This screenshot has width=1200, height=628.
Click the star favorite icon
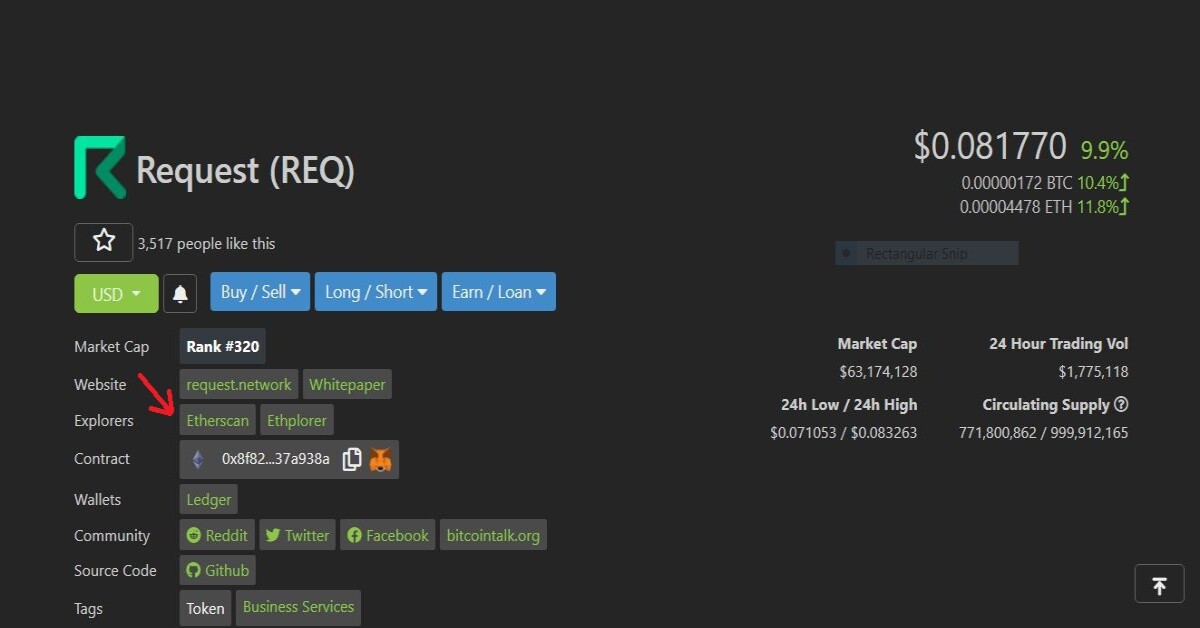click(x=103, y=242)
